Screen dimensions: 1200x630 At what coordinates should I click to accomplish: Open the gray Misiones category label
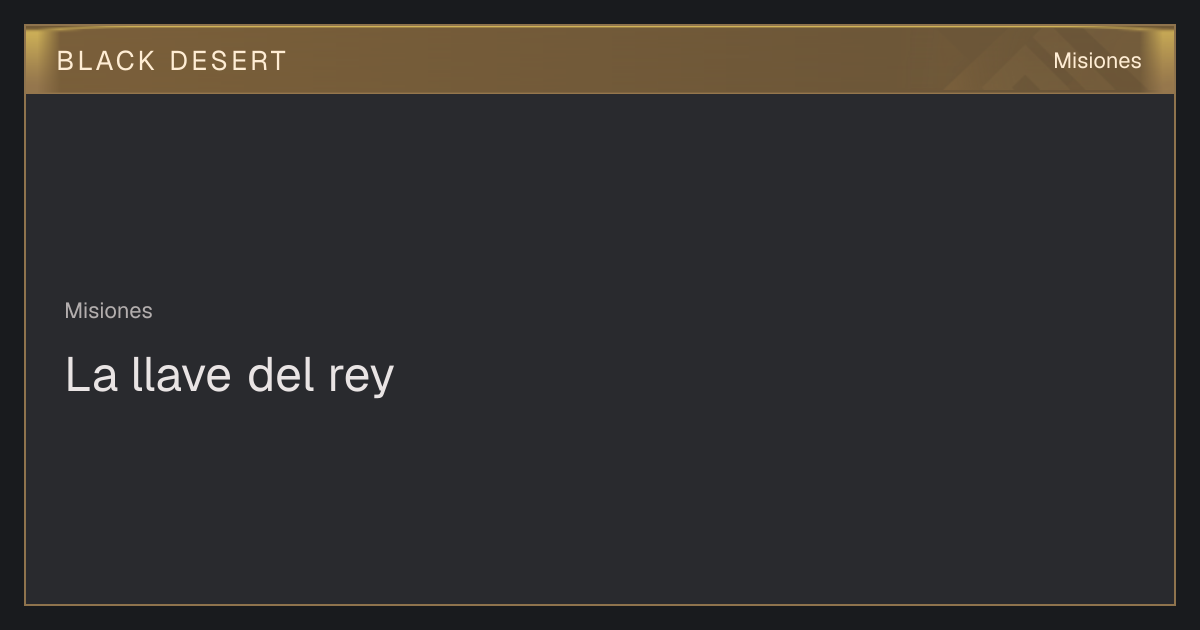point(109,311)
